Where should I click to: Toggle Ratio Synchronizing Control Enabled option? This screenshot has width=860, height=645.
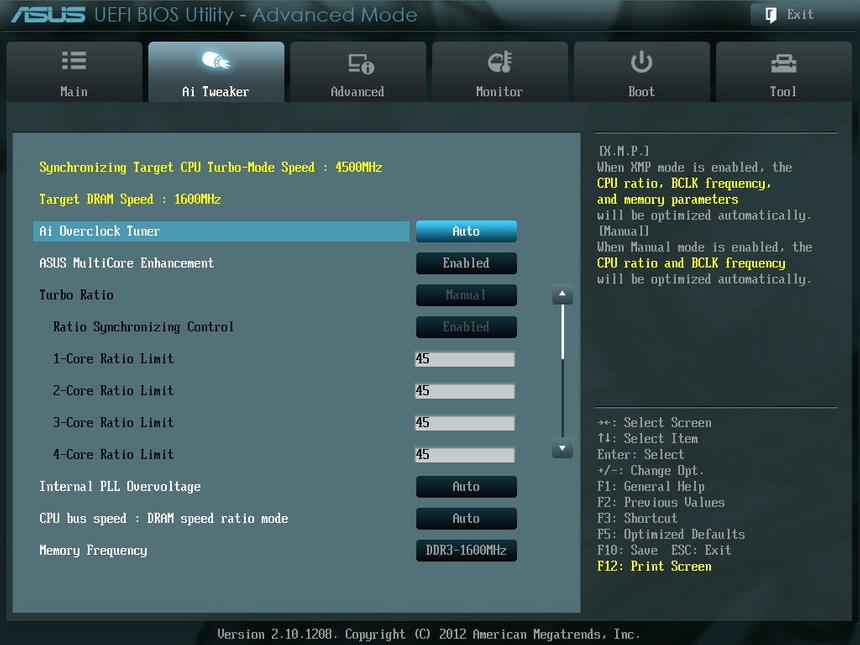pos(466,327)
